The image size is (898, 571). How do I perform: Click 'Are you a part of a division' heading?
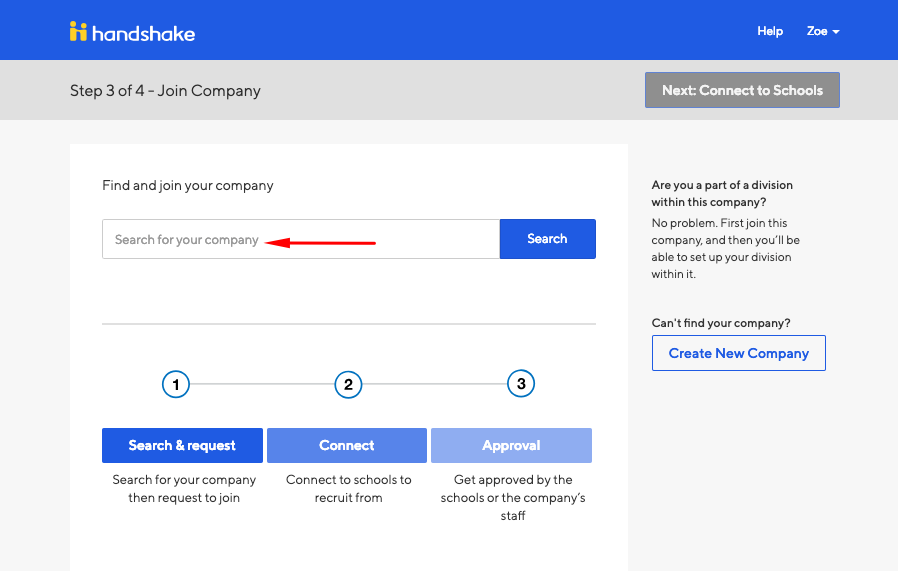coord(722,193)
